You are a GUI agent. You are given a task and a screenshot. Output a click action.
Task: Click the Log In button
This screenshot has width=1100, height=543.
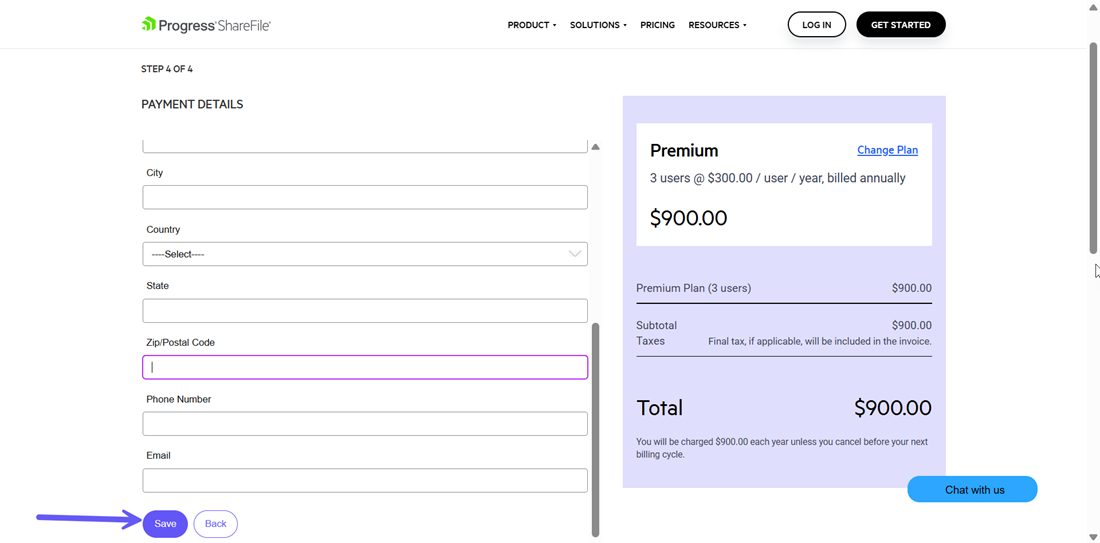tap(816, 25)
